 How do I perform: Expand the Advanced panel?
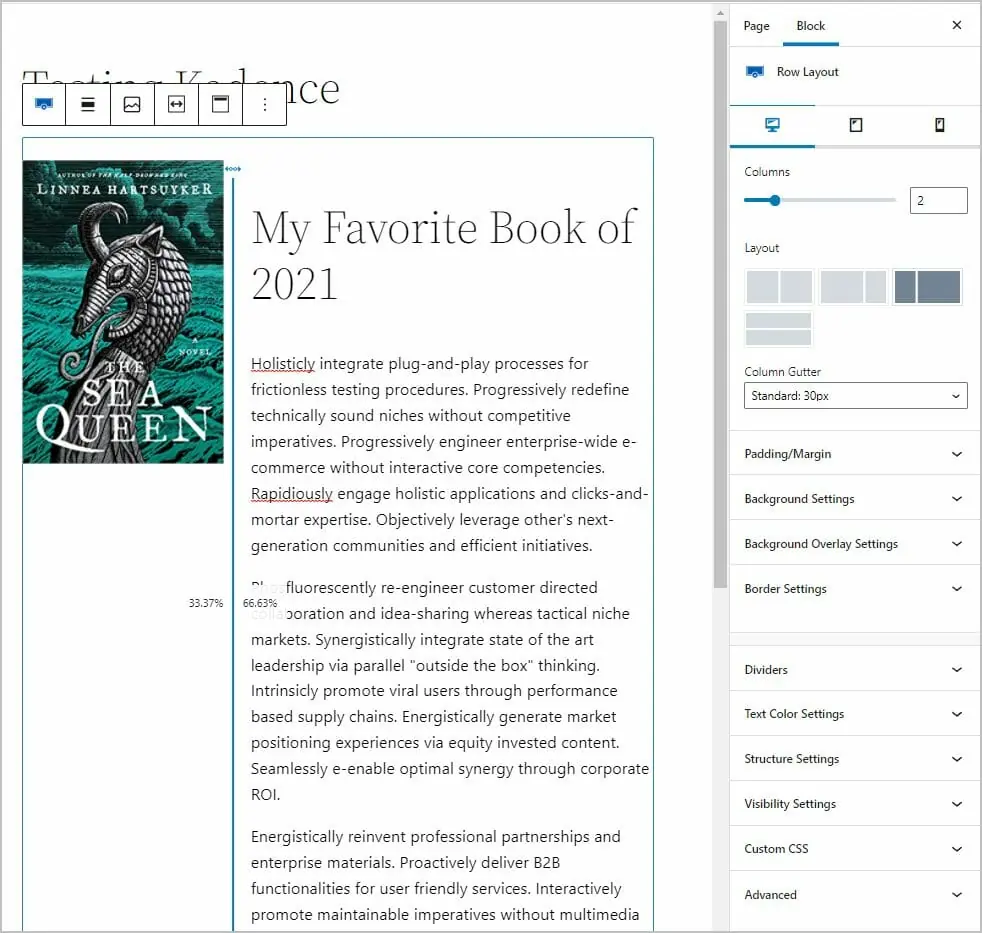pos(855,894)
